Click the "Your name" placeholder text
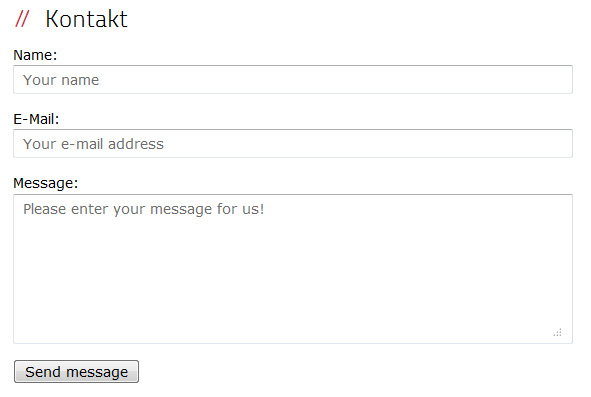591x397 pixels. 61,80
